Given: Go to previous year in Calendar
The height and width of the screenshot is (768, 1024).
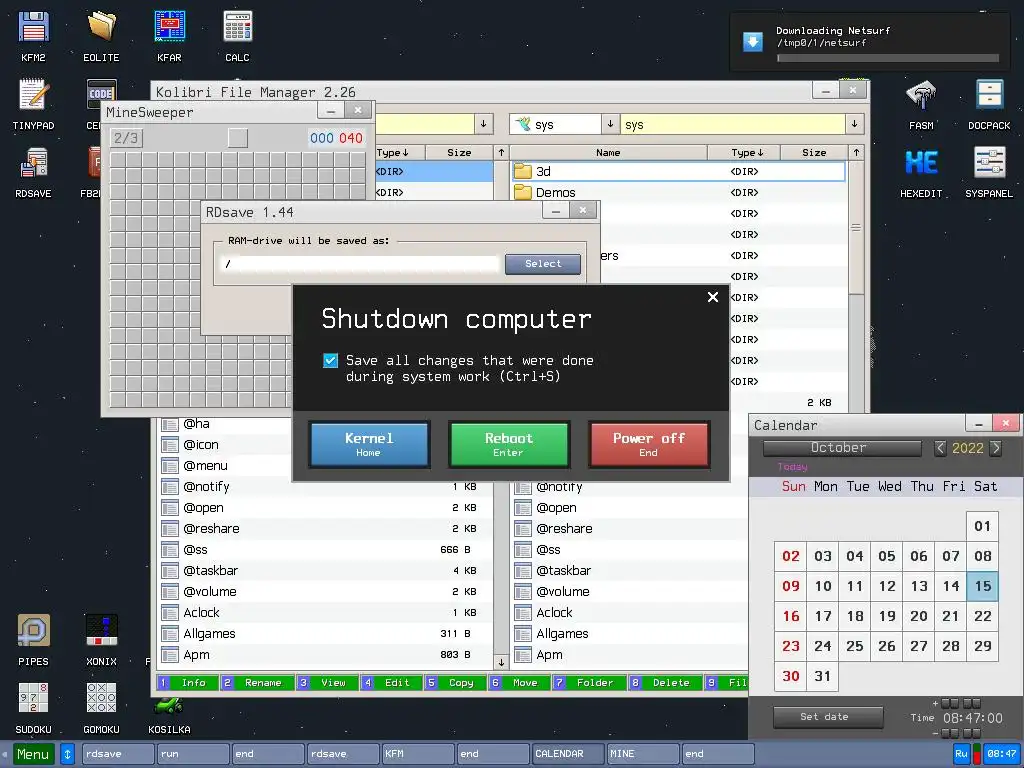Looking at the screenshot, I should pos(940,448).
